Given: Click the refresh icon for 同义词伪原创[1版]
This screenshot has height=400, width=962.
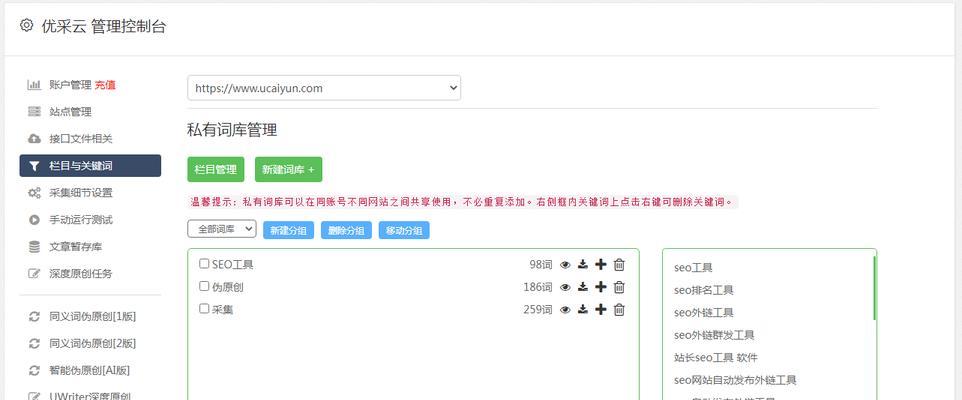Looking at the screenshot, I should tap(34, 317).
